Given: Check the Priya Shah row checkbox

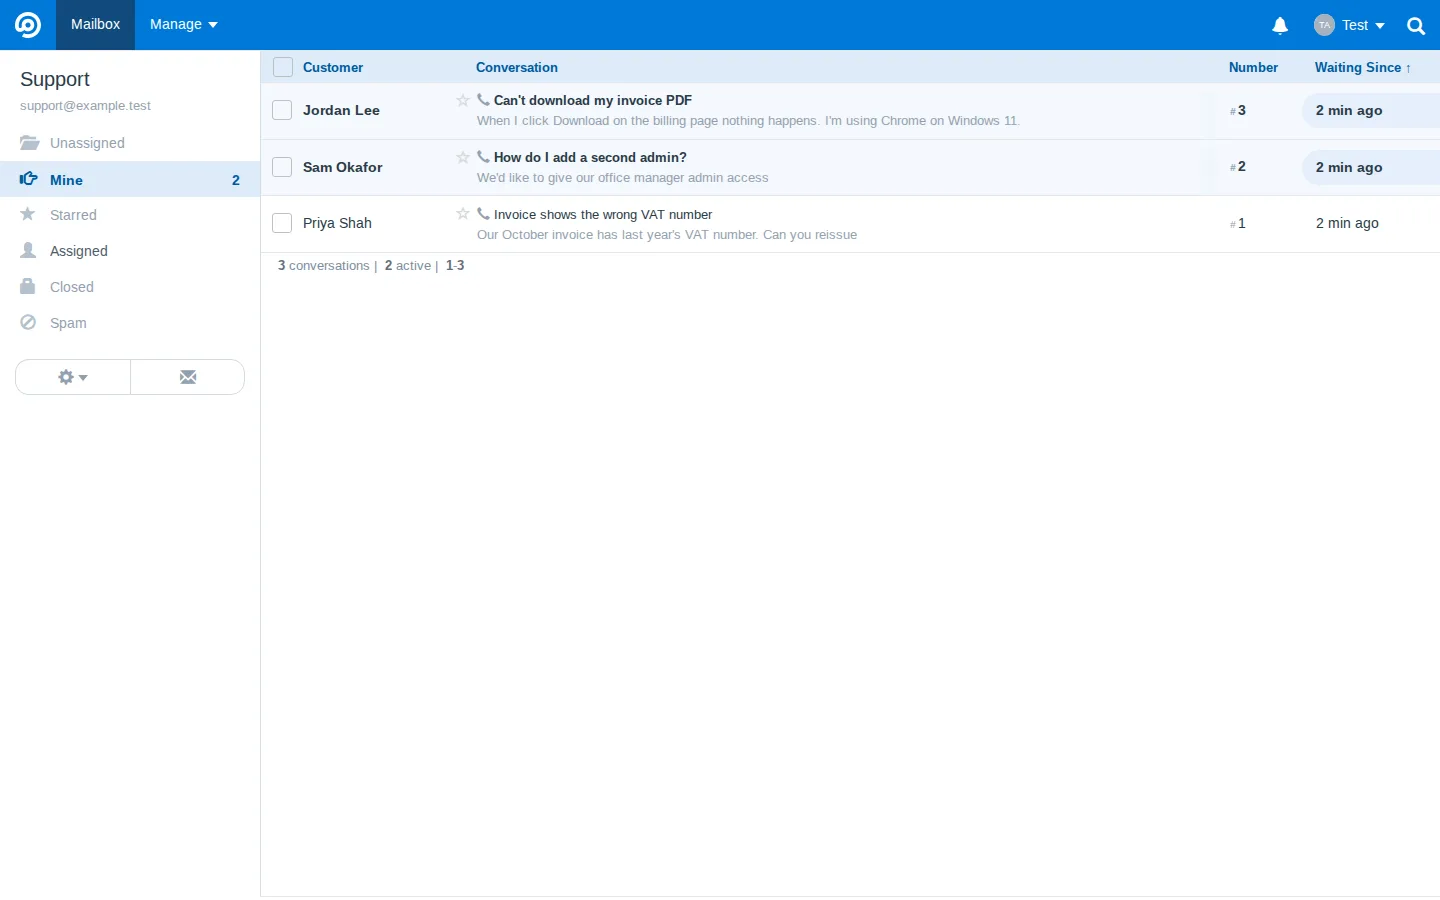Looking at the screenshot, I should pos(282,223).
